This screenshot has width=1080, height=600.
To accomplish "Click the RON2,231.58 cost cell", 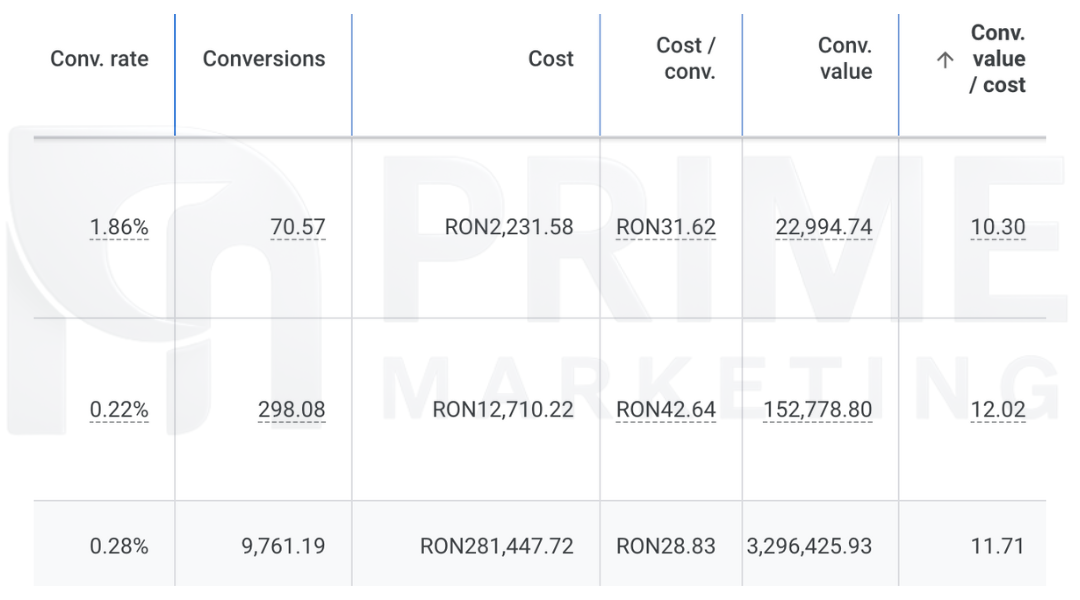I will [x=509, y=227].
